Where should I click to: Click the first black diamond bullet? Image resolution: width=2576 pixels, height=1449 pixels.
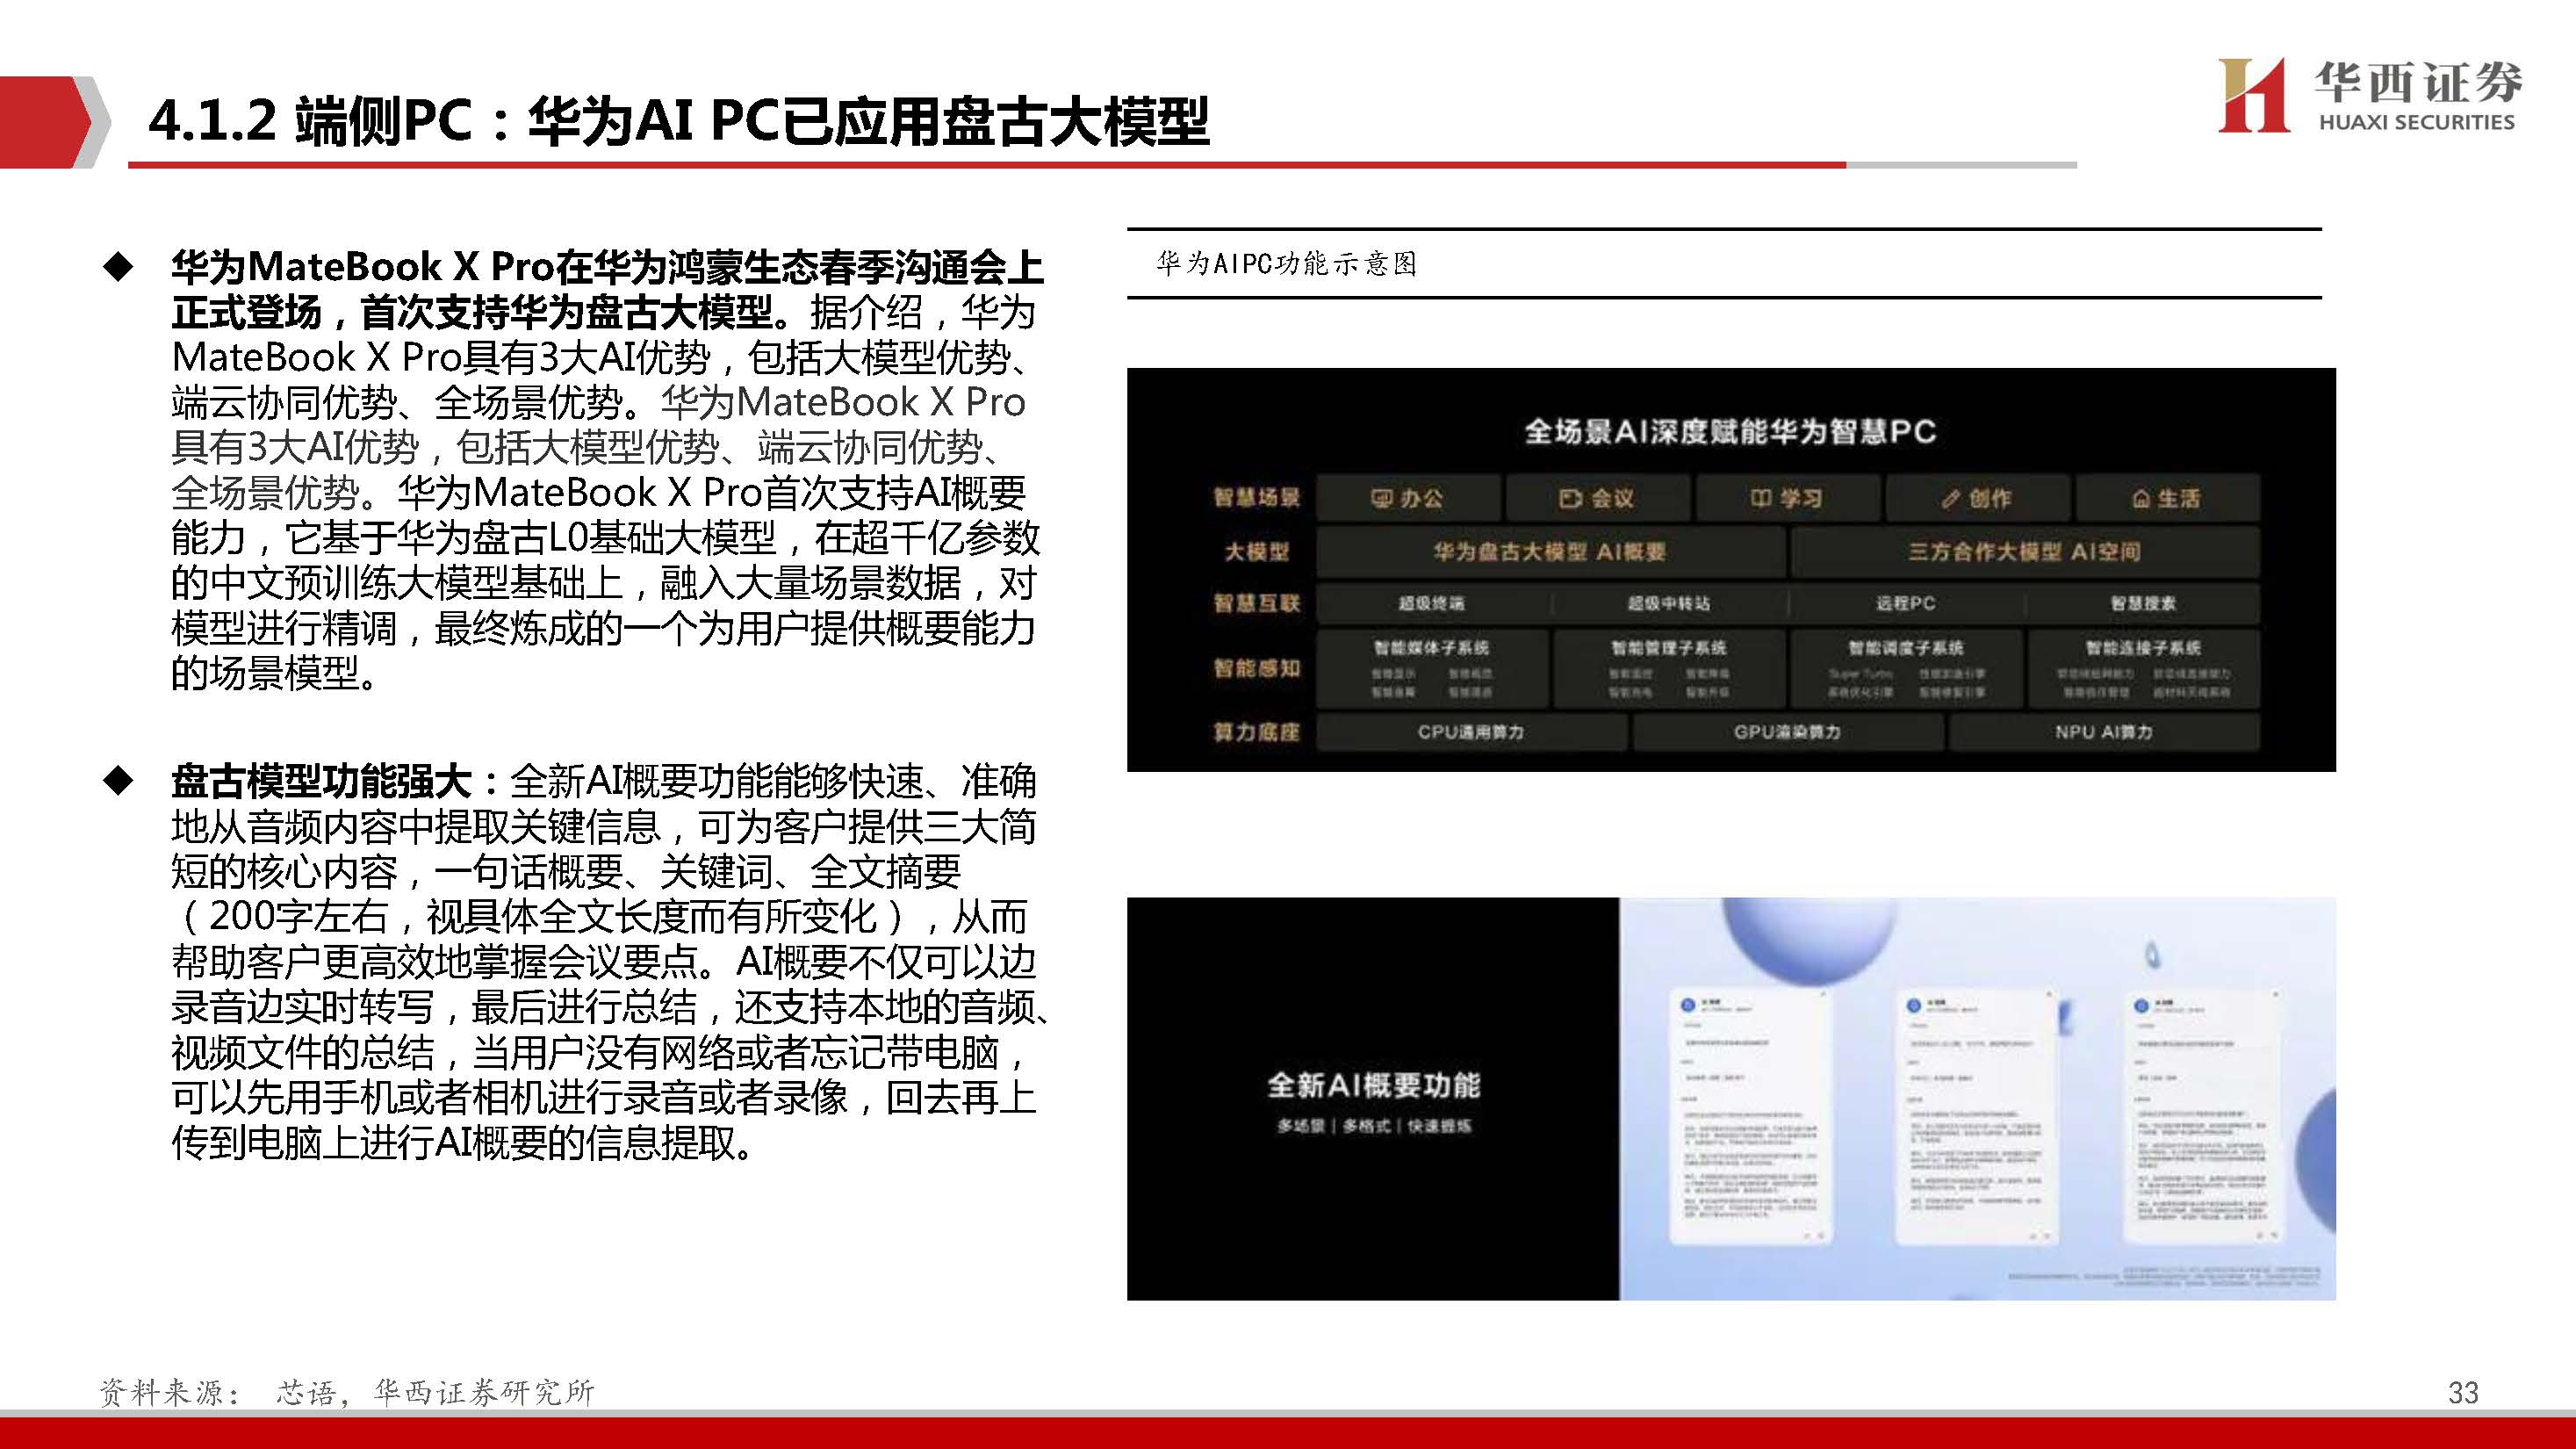[119, 267]
